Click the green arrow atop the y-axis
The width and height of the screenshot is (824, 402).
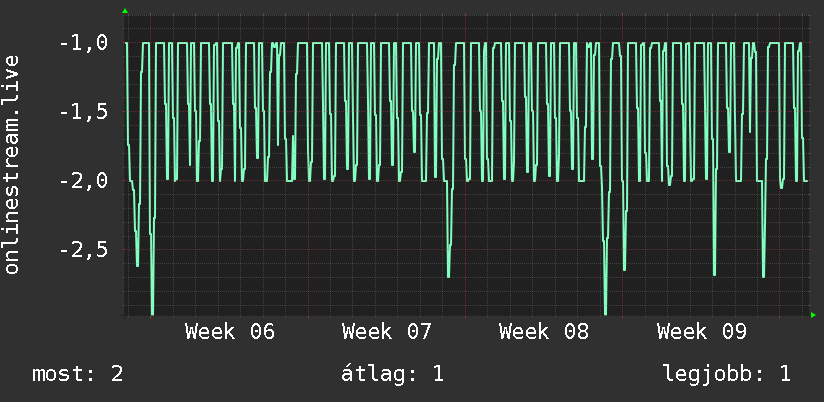pyautogui.click(x=125, y=11)
